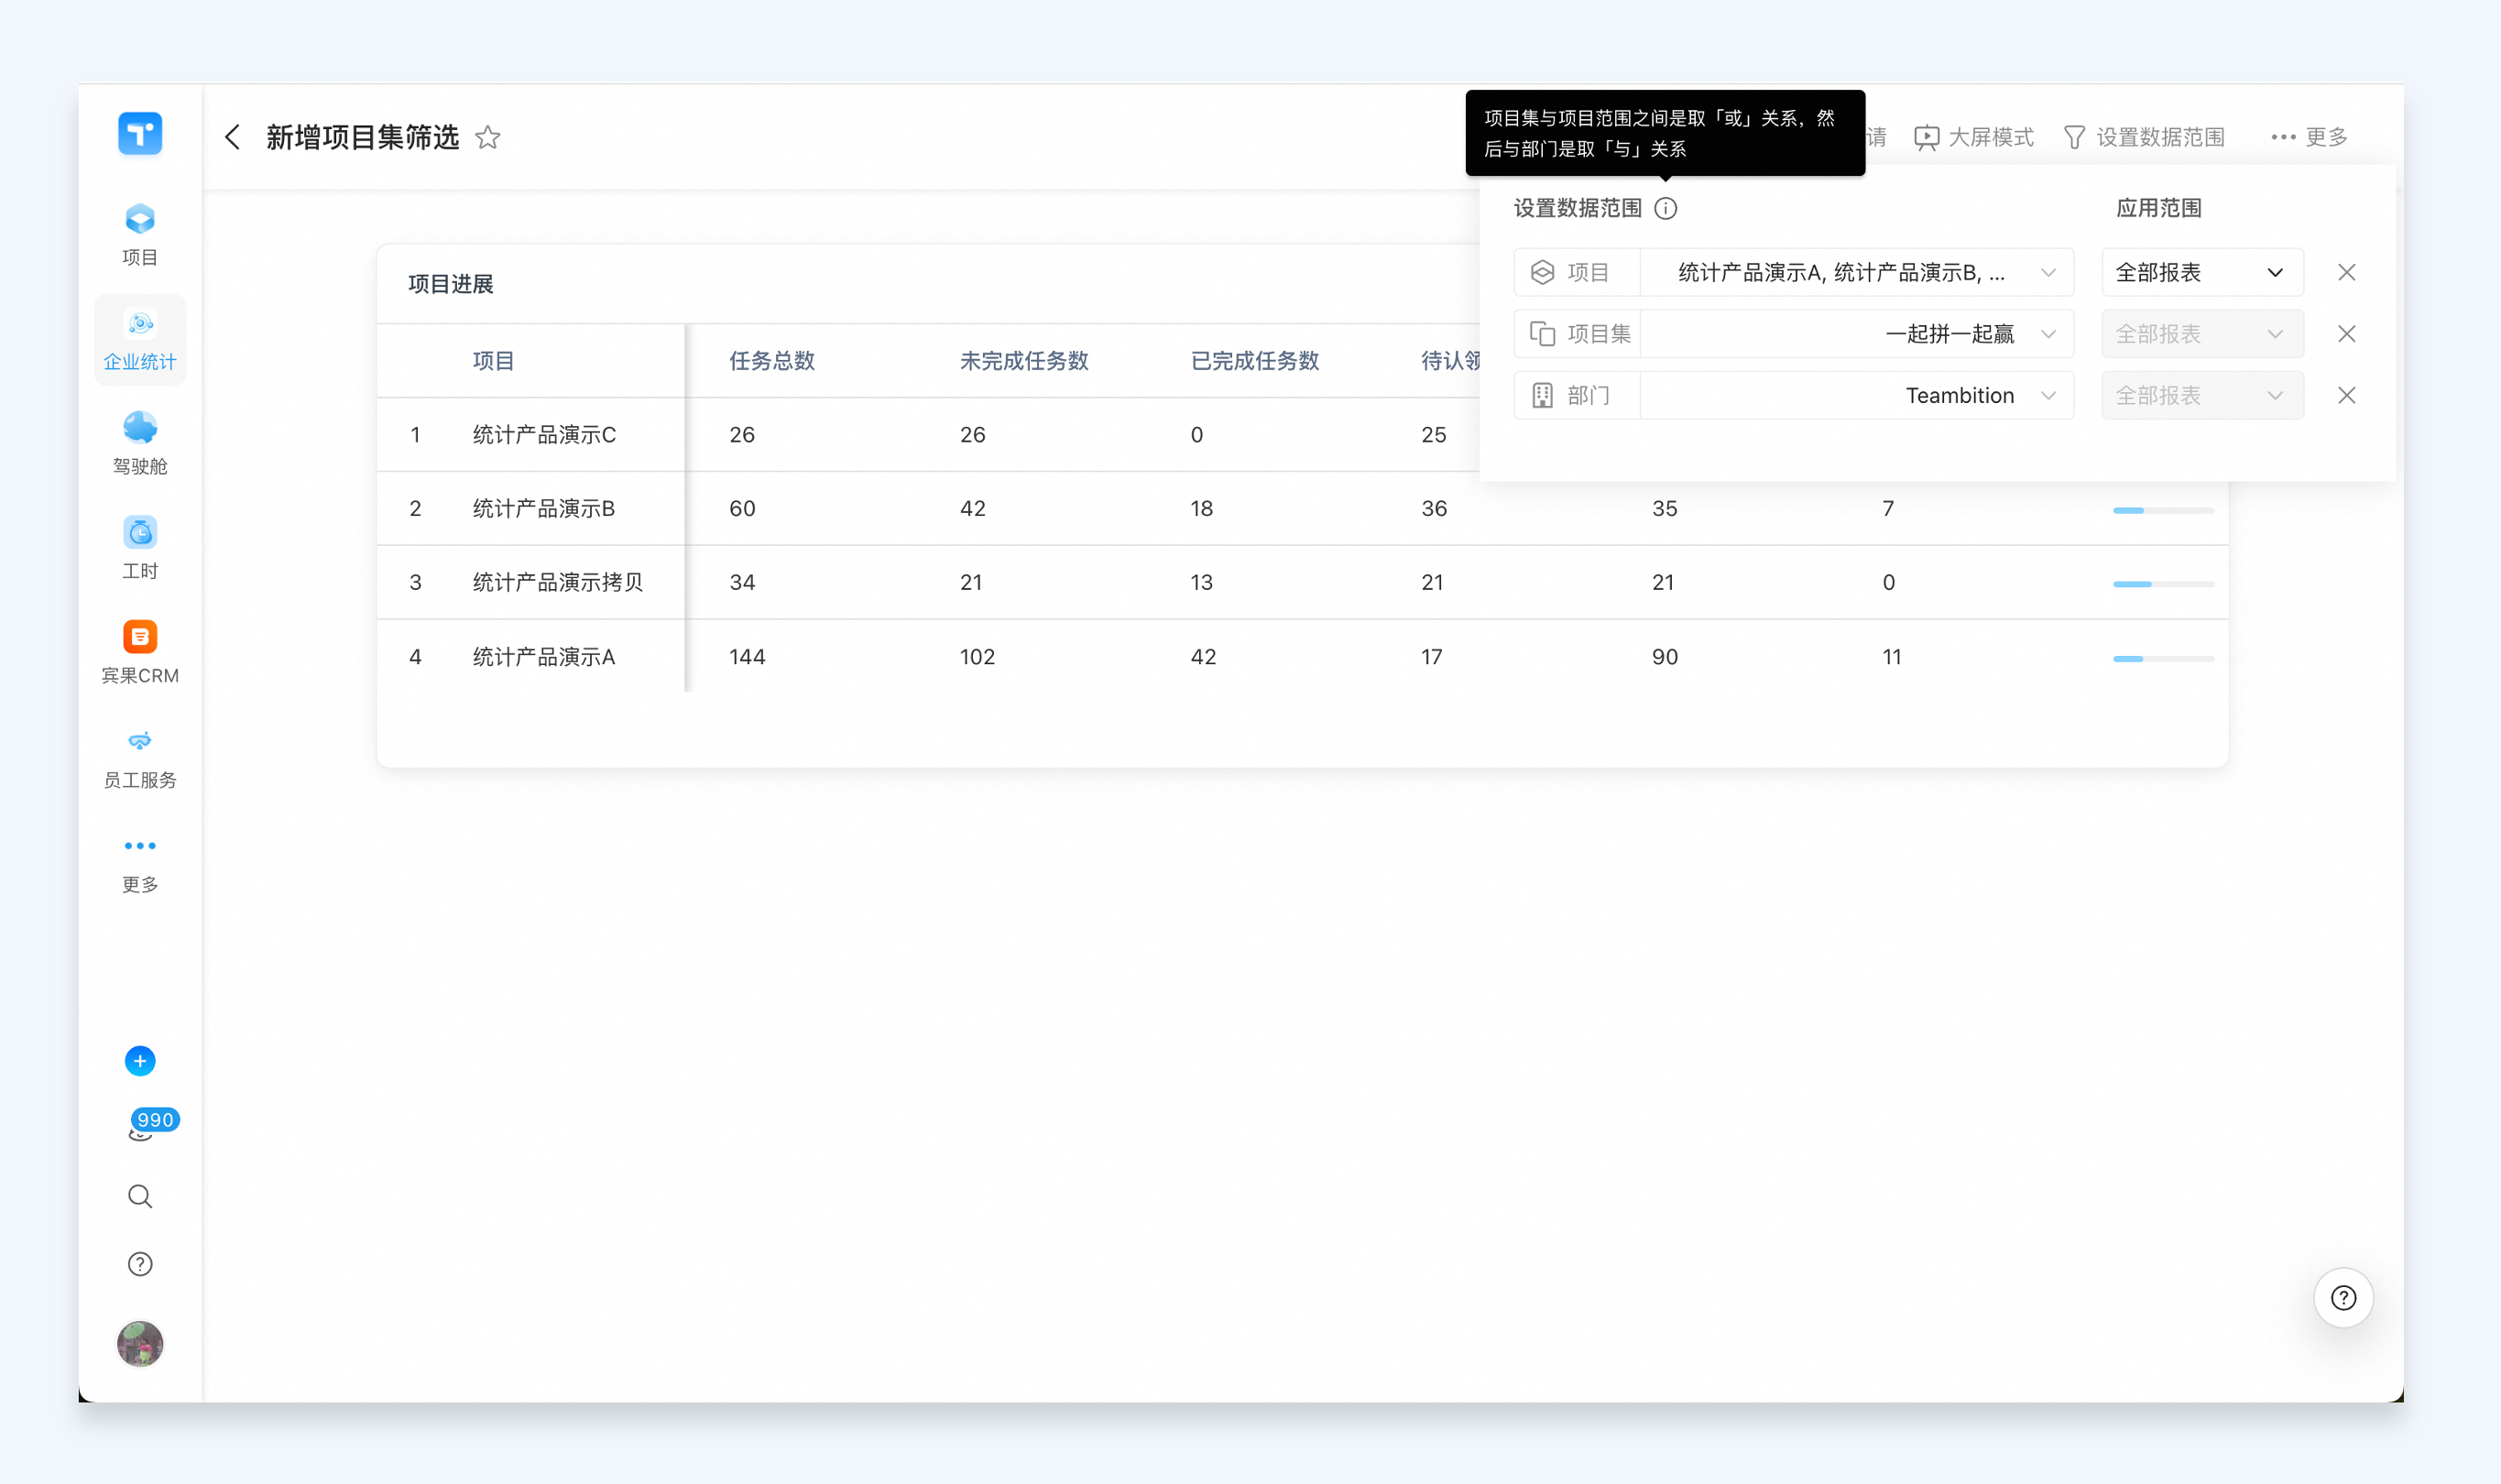Open the 项目 selection dropdown

coord(1857,272)
